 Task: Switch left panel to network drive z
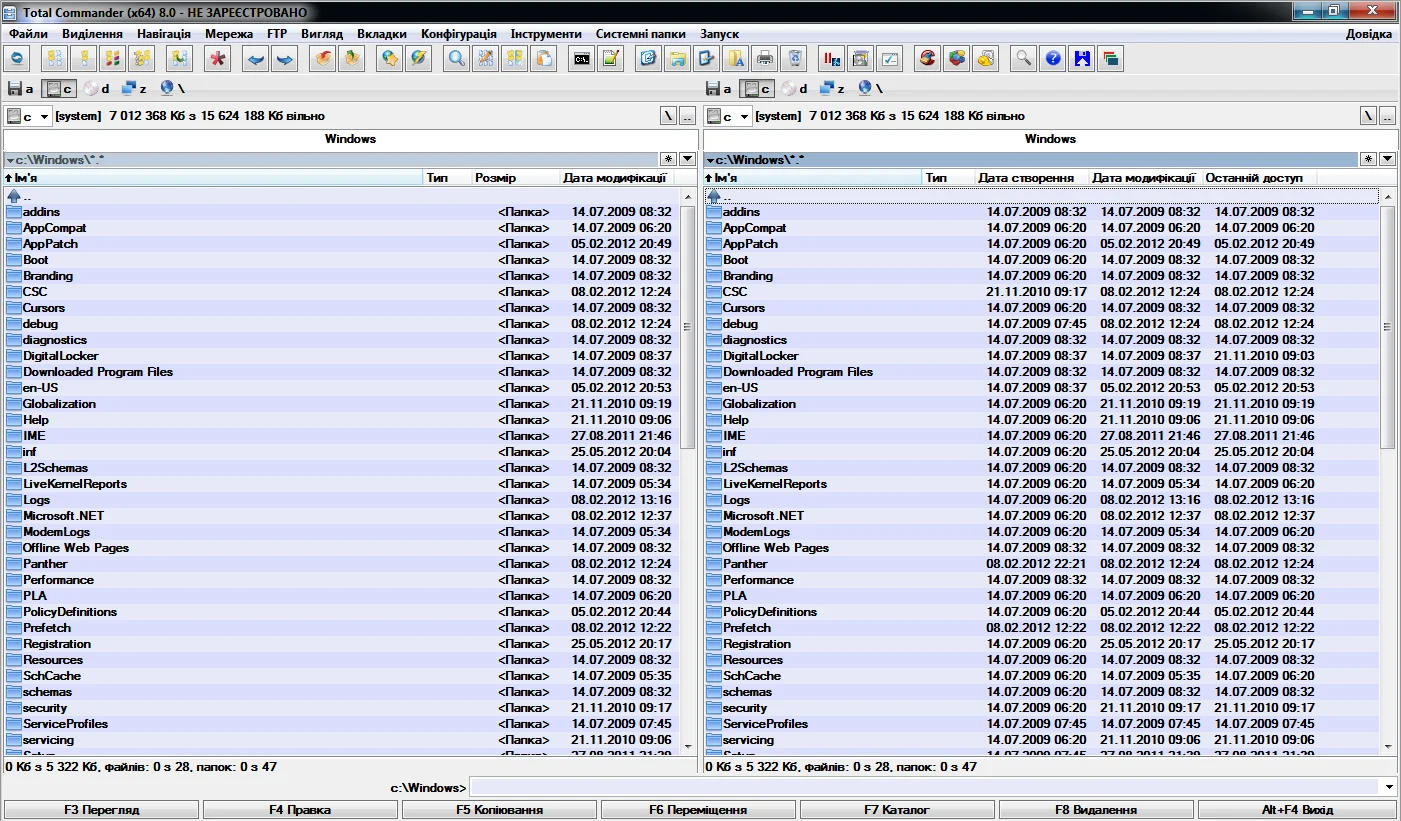(134, 89)
